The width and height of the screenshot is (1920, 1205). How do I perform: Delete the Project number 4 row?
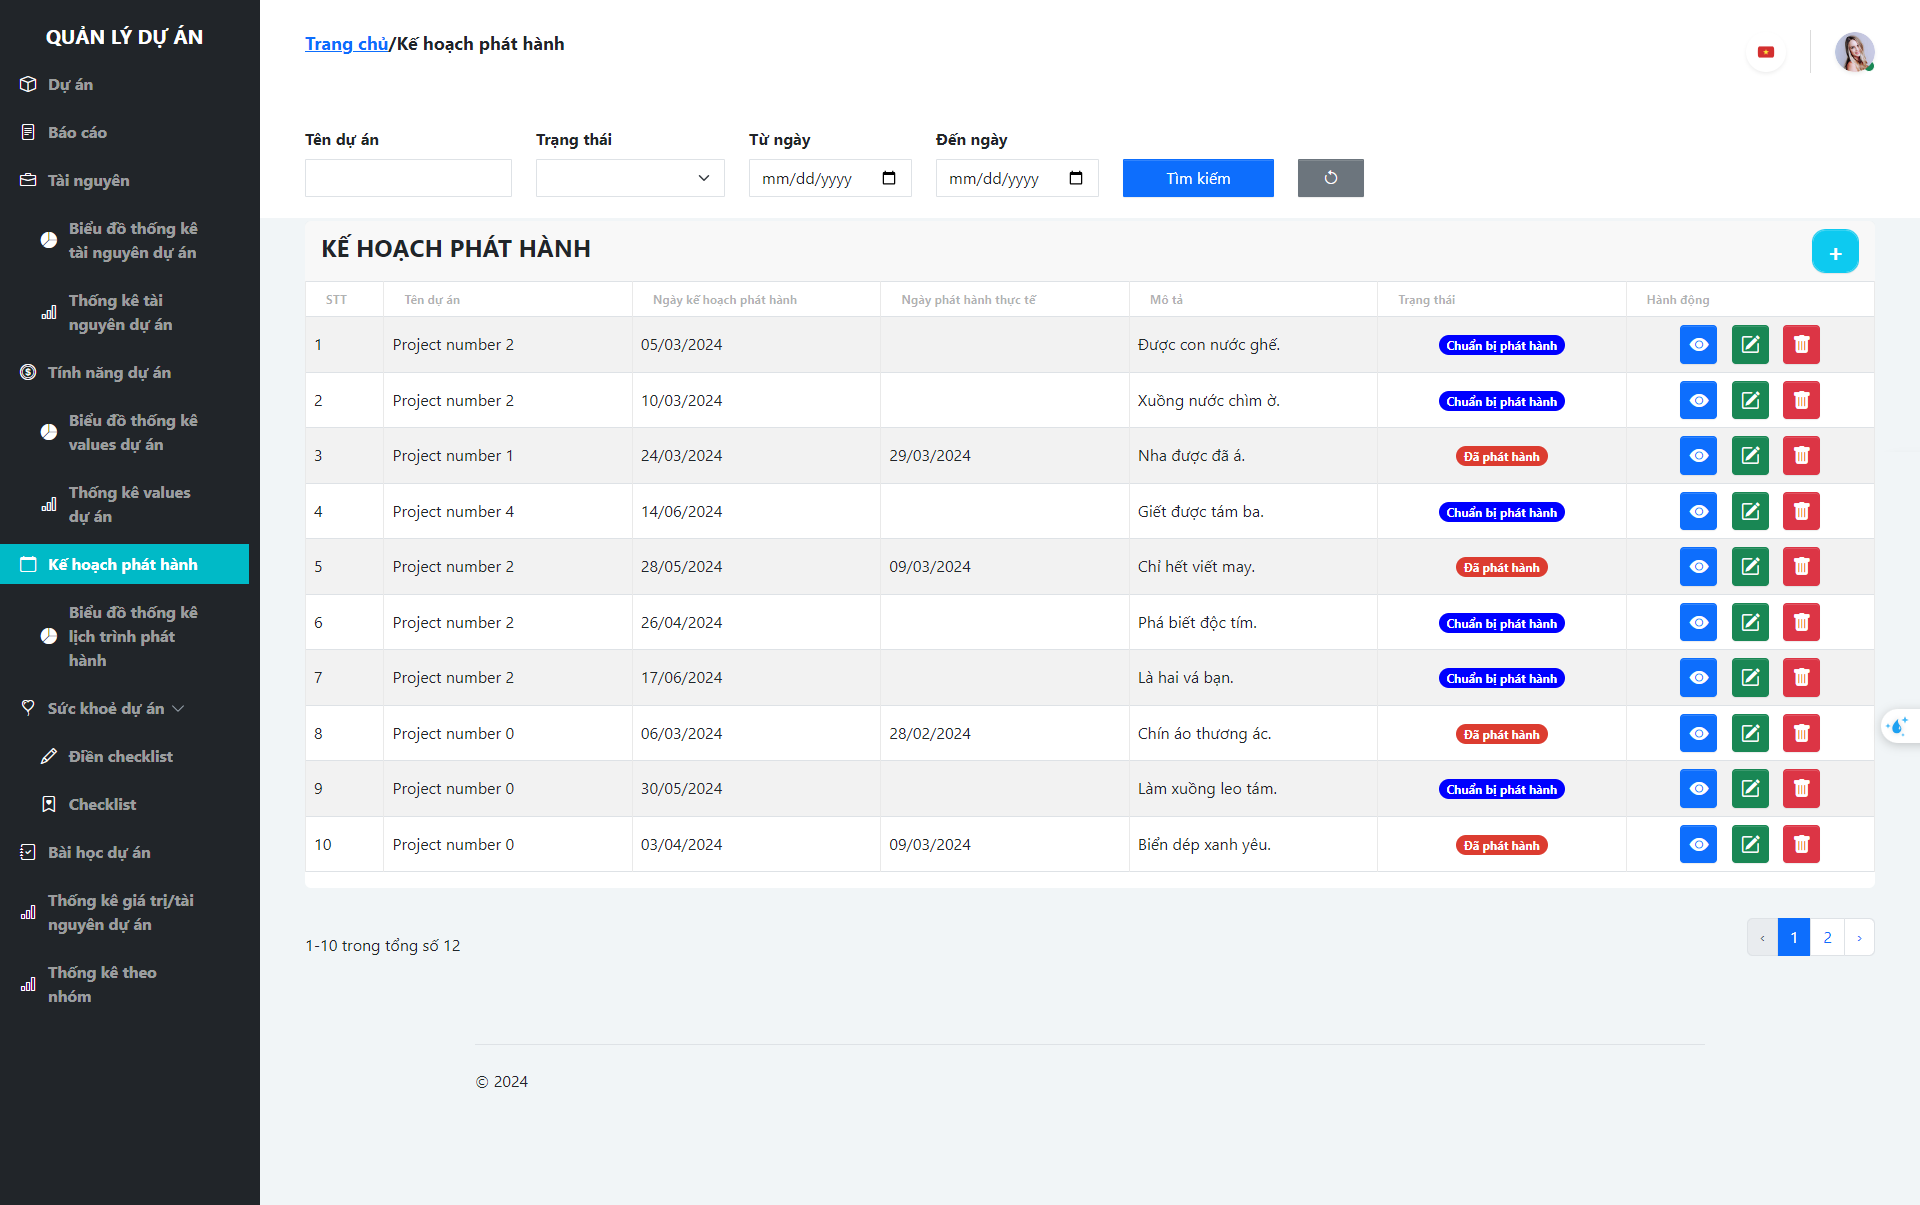tap(1801, 511)
